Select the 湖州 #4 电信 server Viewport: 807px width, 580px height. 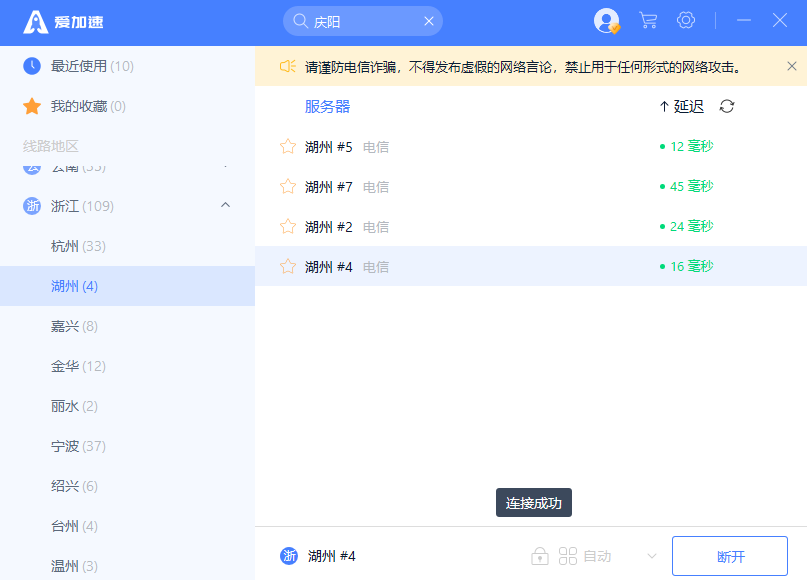tap(531, 267)
